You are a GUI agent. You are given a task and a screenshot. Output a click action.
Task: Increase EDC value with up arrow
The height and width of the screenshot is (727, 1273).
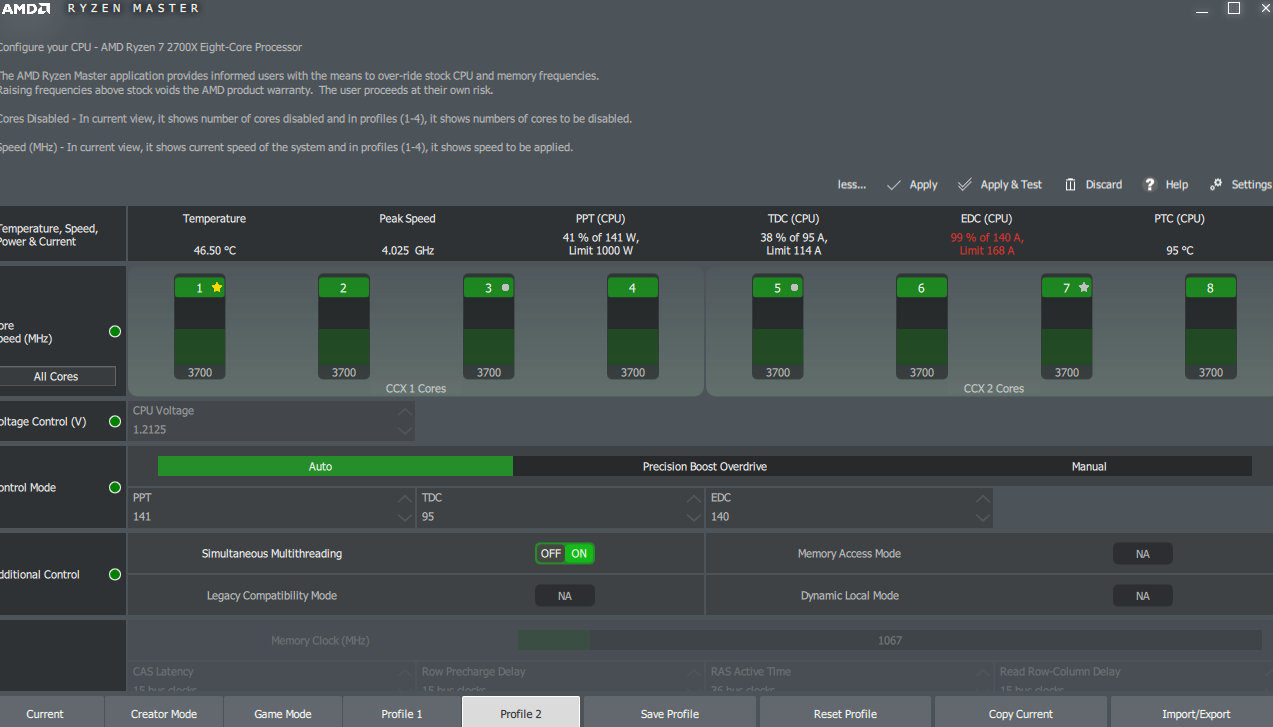point(984,498)
